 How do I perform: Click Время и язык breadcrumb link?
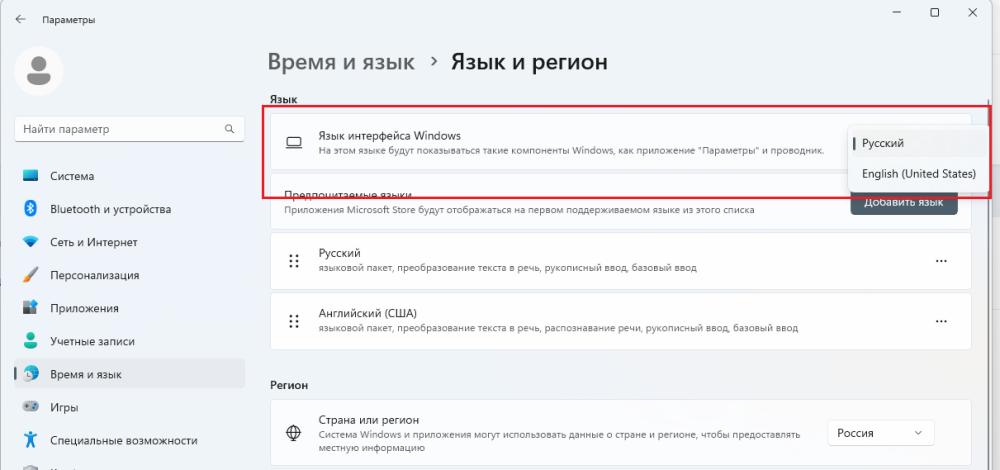pyautogui.click(x=341, y=62)
